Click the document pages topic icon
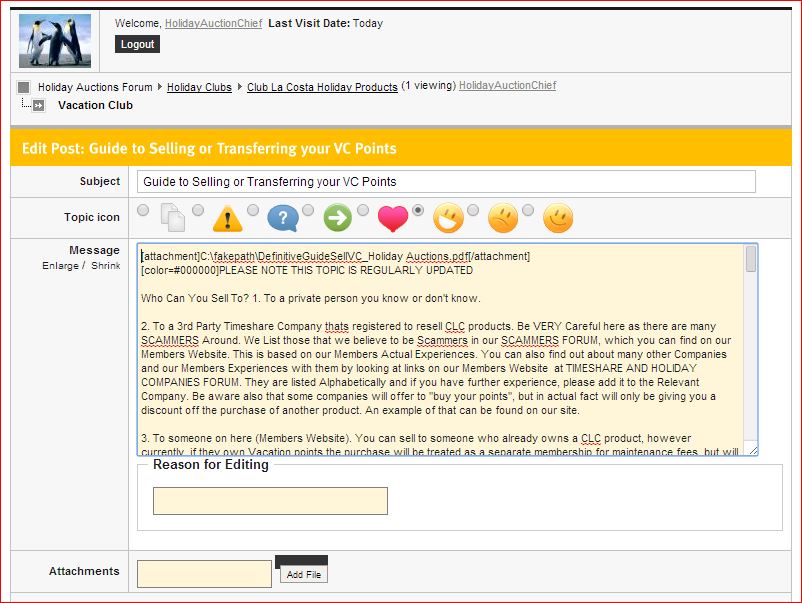This screenshot has height=603, width=802. pos(173,217)
